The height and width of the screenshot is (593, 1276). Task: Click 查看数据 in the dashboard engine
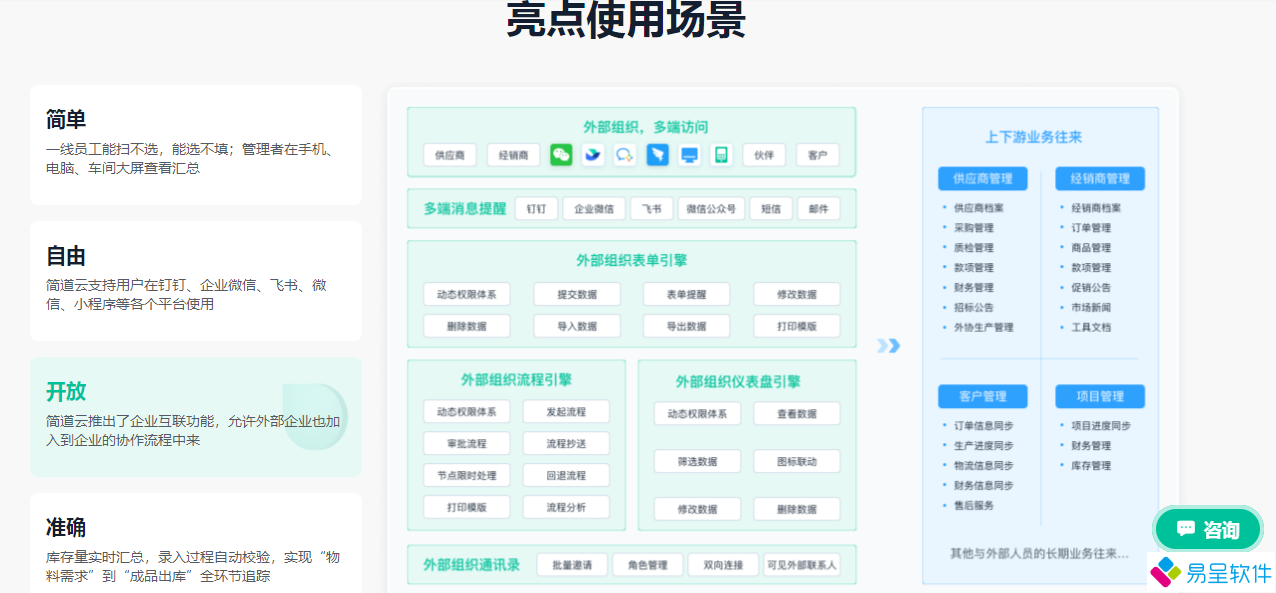tap(797, 414)
